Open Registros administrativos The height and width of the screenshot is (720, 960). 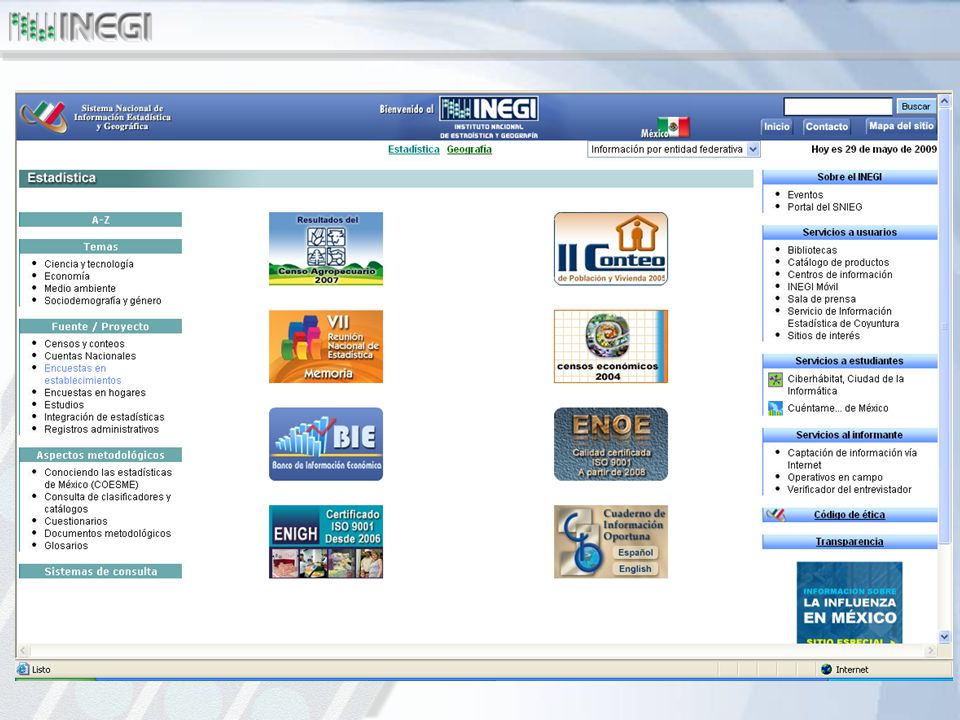101,429
